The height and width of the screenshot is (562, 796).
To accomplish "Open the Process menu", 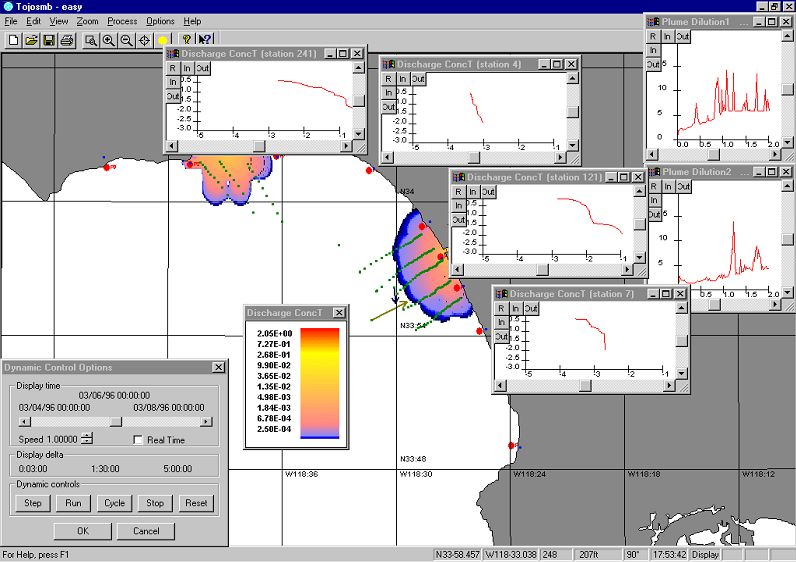I will click(122, 21).
